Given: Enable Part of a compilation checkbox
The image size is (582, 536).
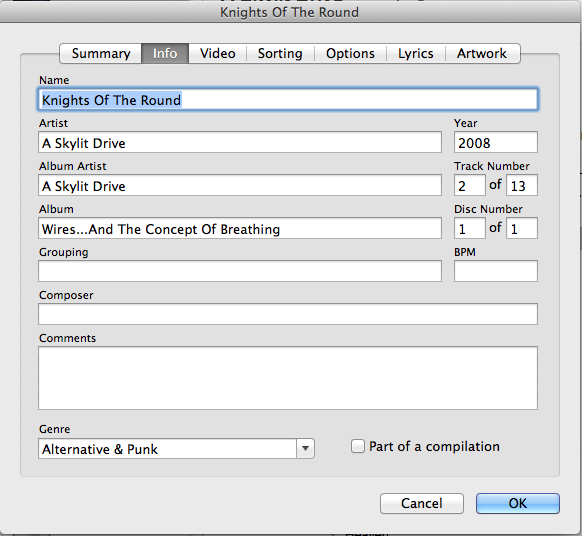Looking at the screenshot, I should coord(358,446).
